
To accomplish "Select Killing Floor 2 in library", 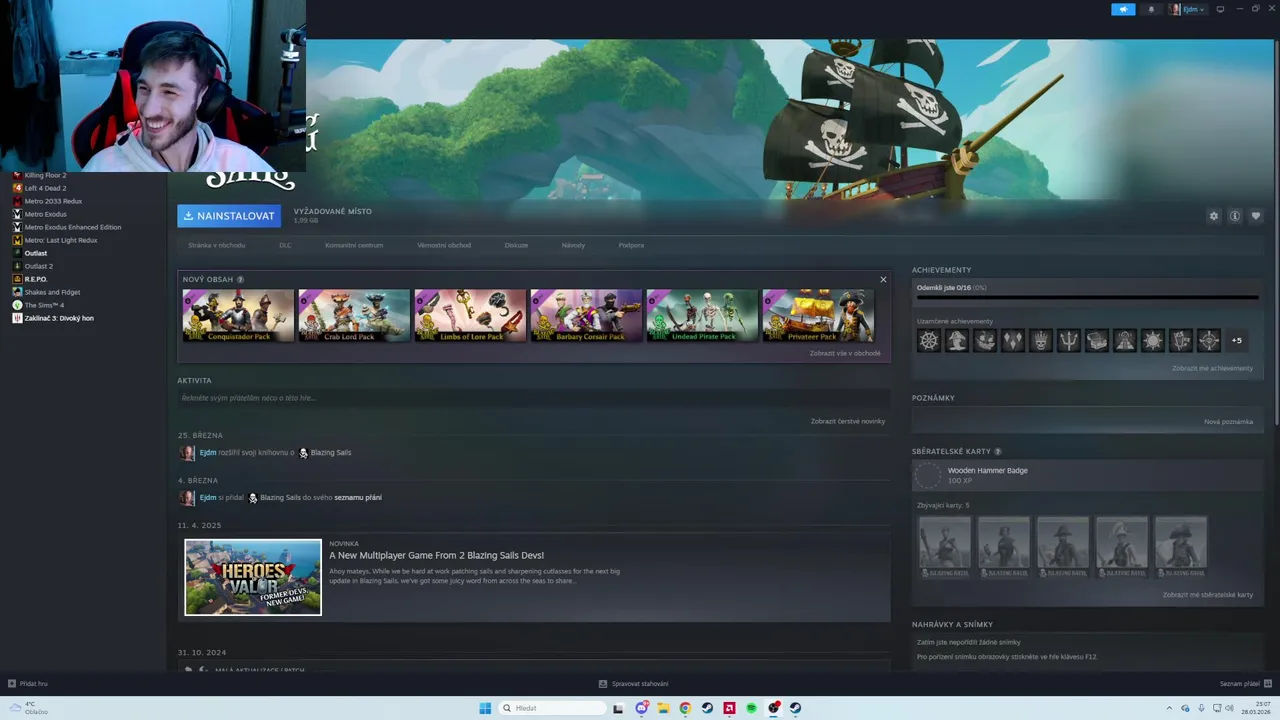I will [46, 175].
